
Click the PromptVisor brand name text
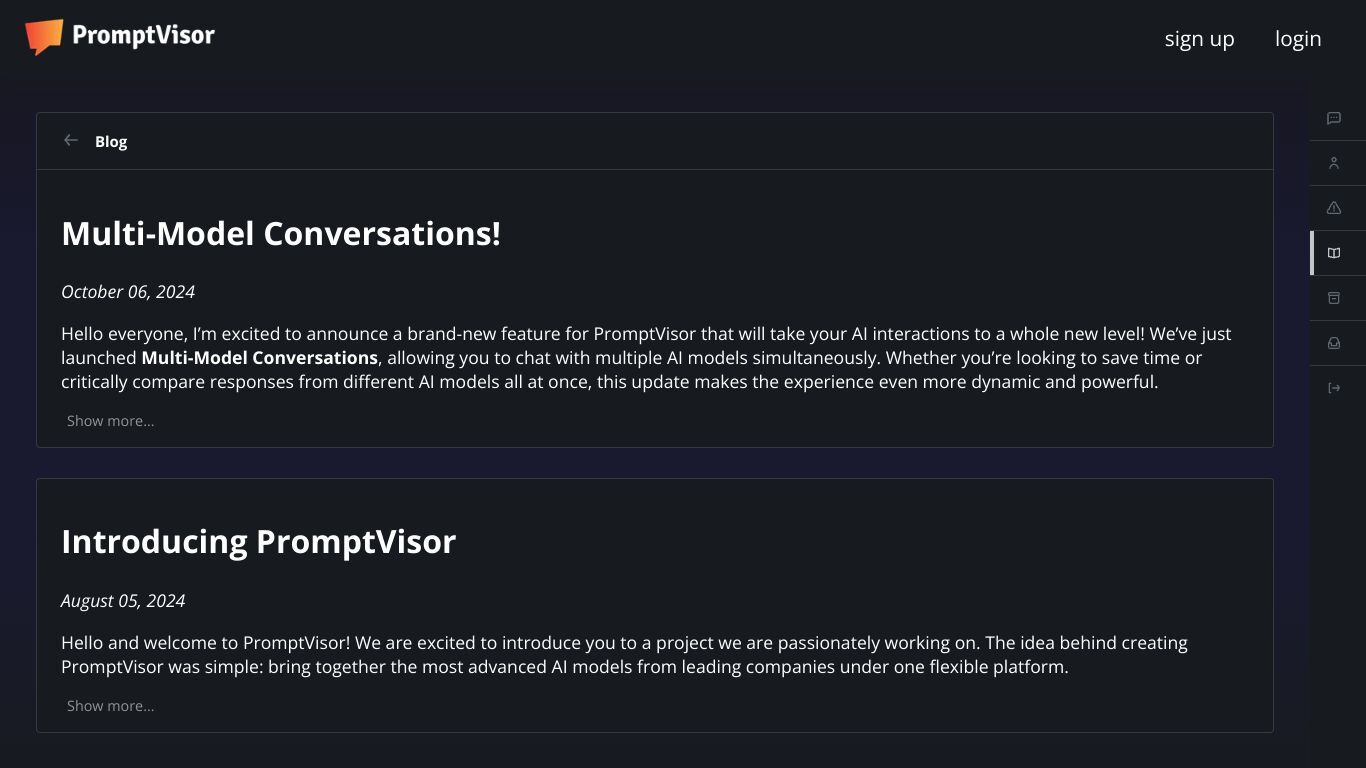(x=143, y=36)
